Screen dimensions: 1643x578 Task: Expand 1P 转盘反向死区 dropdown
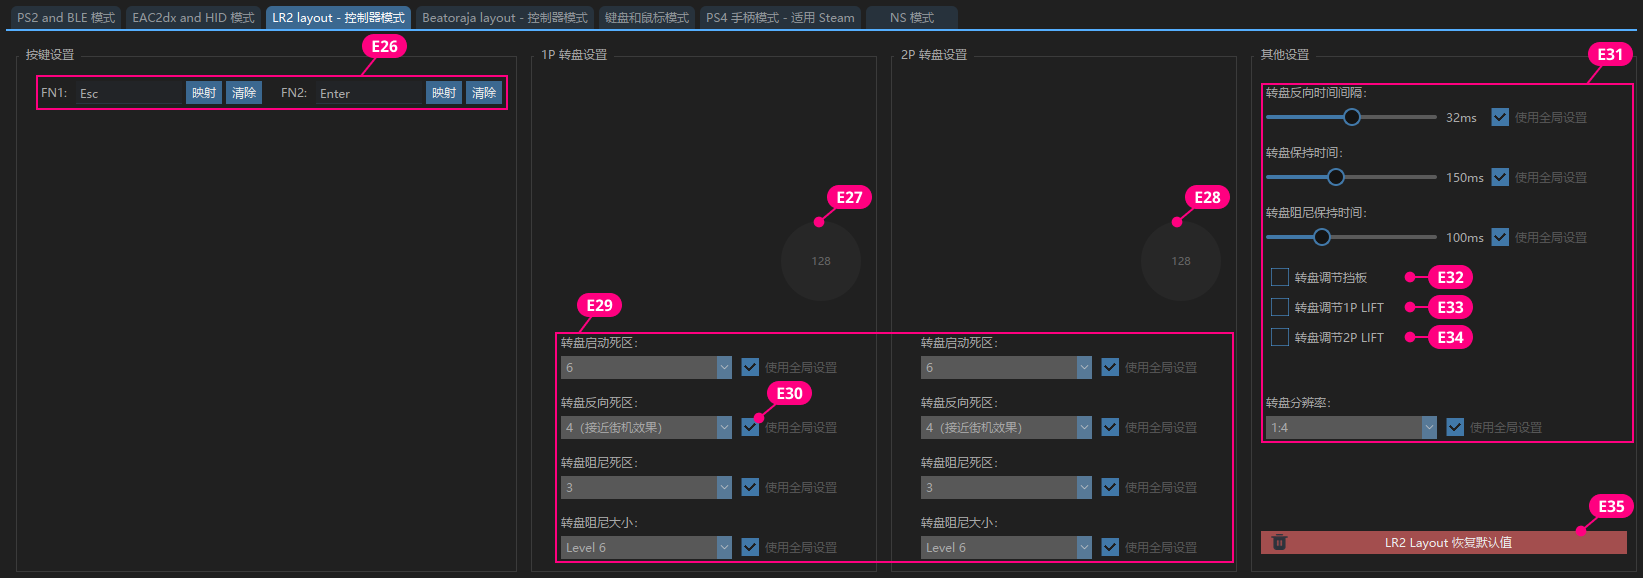(646, 427)
